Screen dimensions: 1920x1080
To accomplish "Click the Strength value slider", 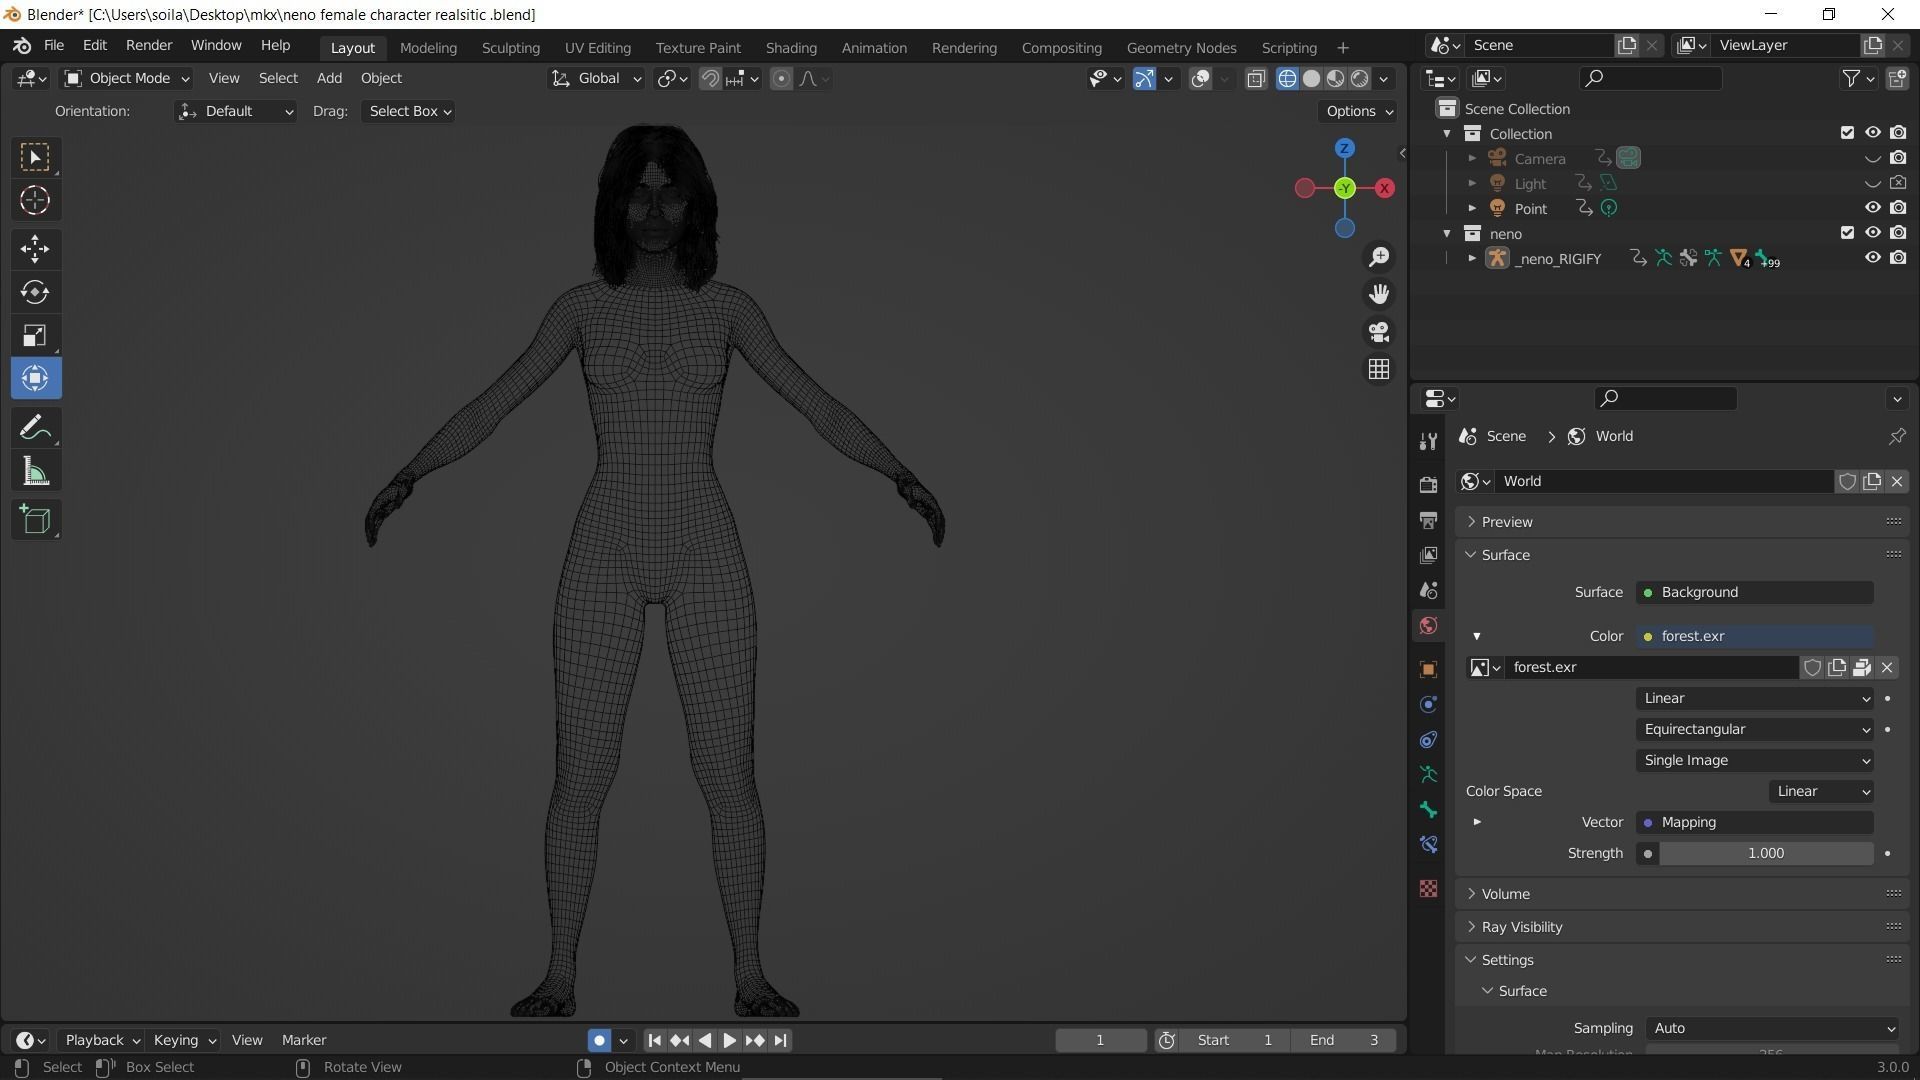I will click(x=1765, y=853).
